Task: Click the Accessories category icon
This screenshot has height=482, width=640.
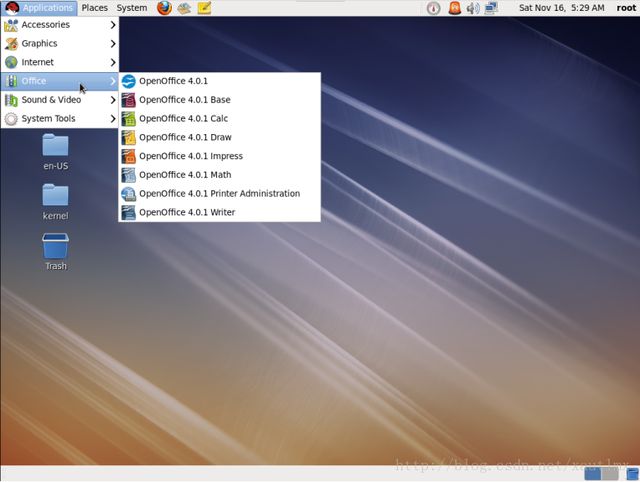Action: 11,25
